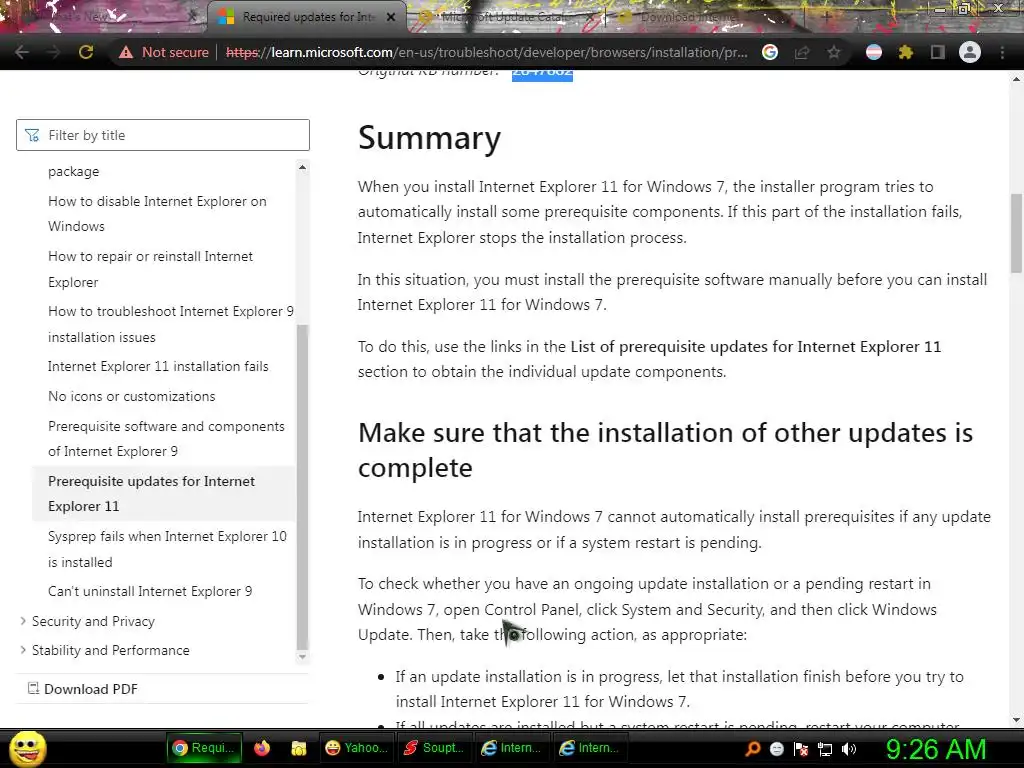Click sidebar scrollbar down arrow

click(302, 657)
